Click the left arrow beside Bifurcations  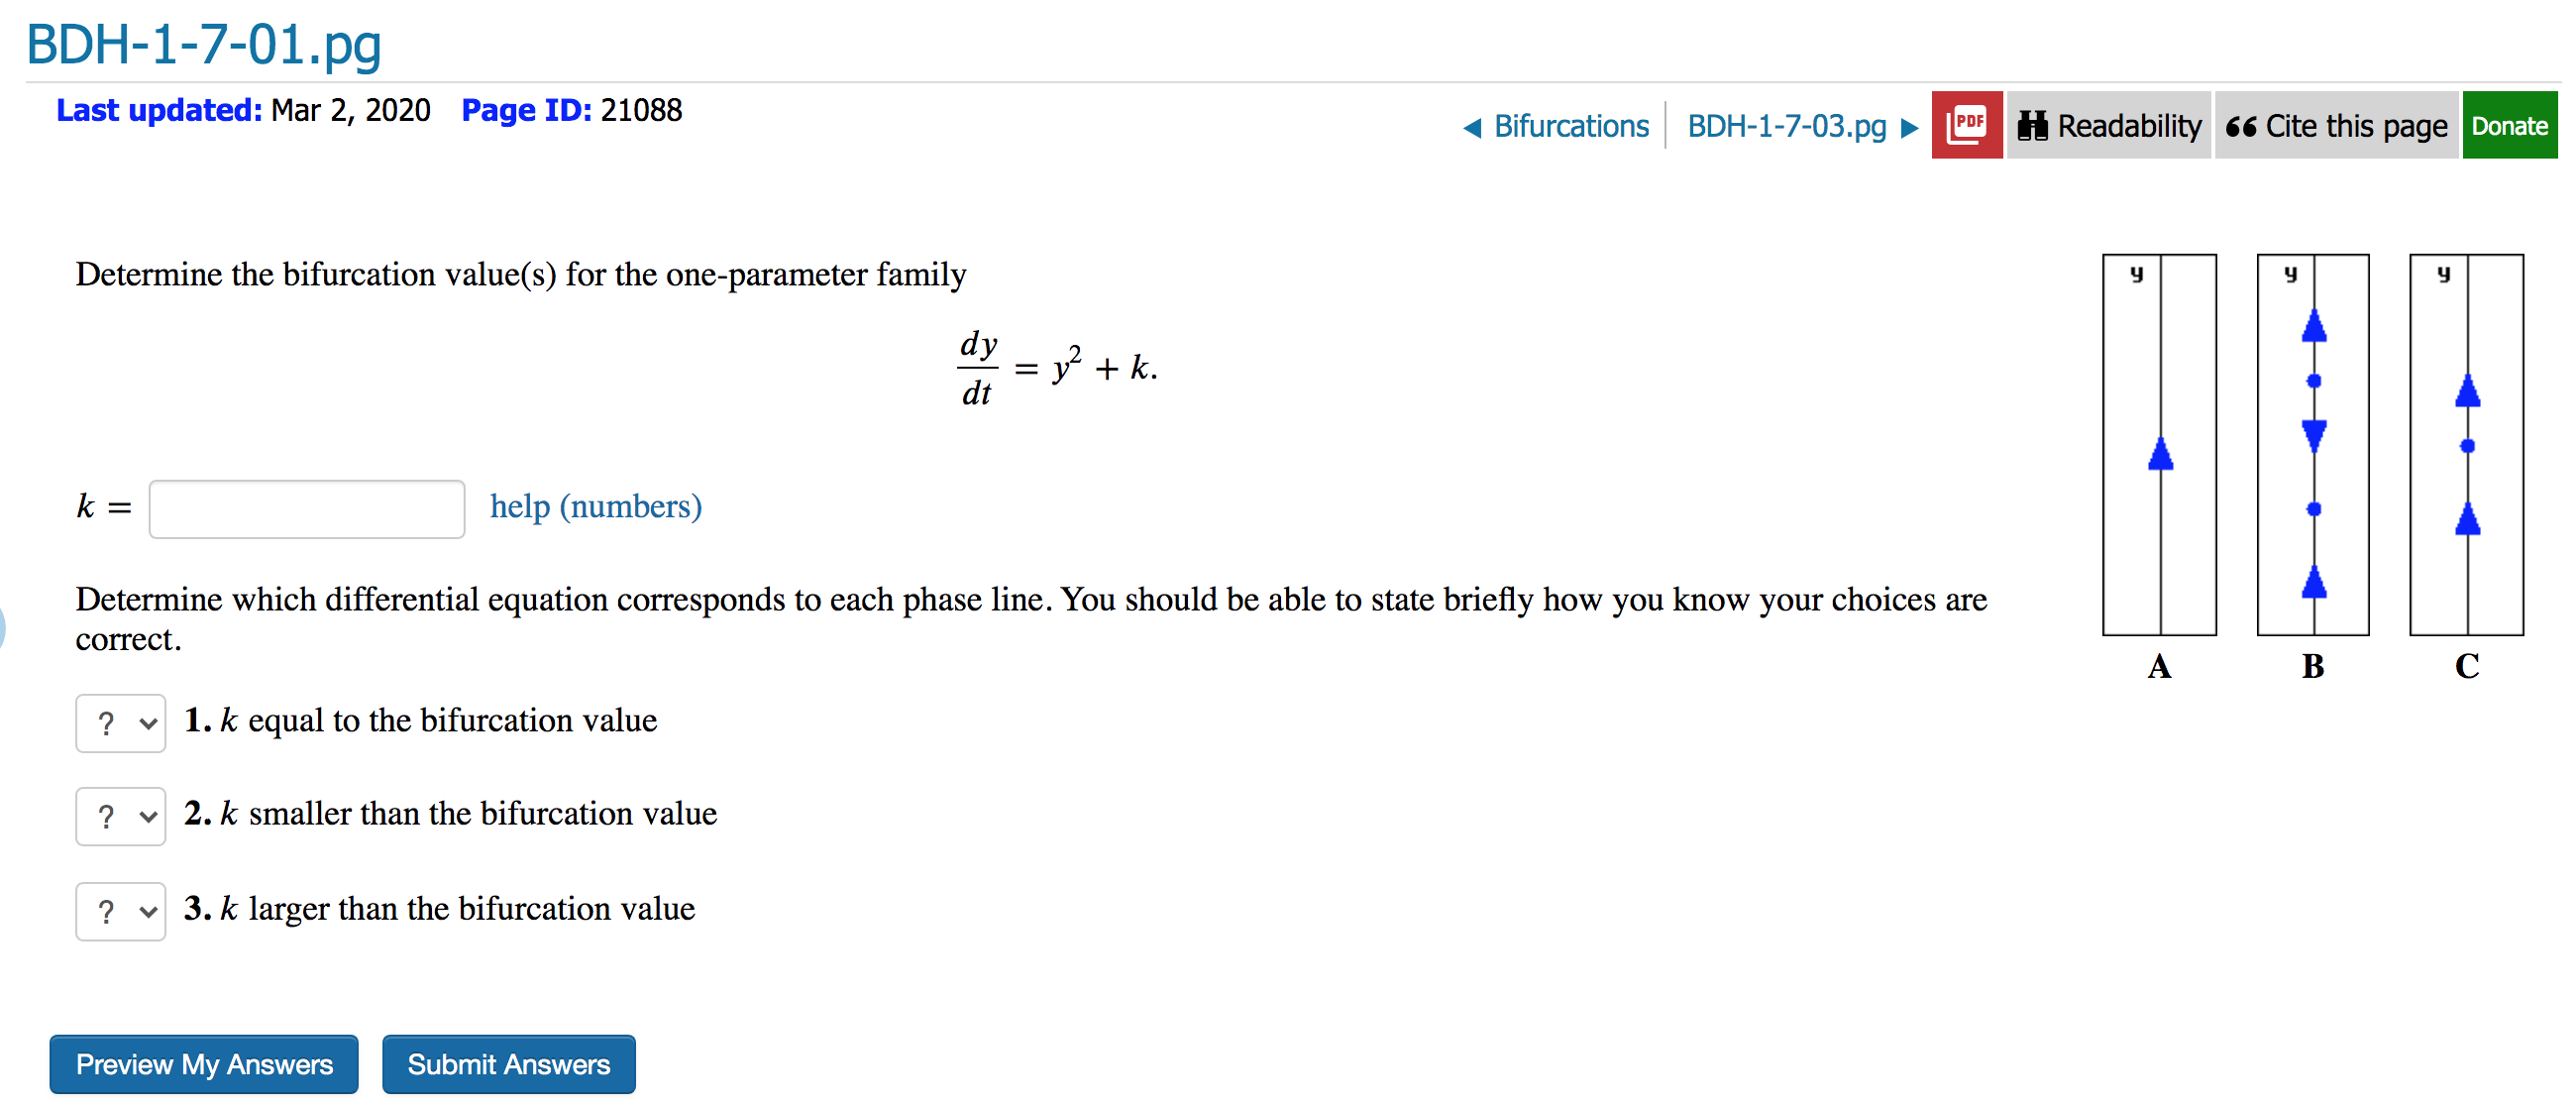(x=1472, y=127)
